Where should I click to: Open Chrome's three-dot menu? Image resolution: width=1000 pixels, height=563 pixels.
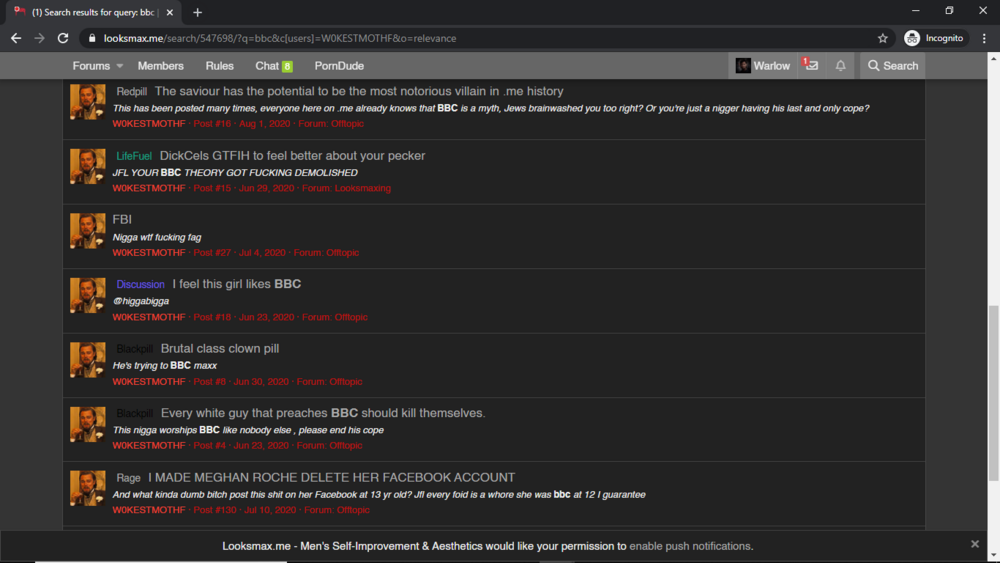pyautogui.click(x=984, y=38)
